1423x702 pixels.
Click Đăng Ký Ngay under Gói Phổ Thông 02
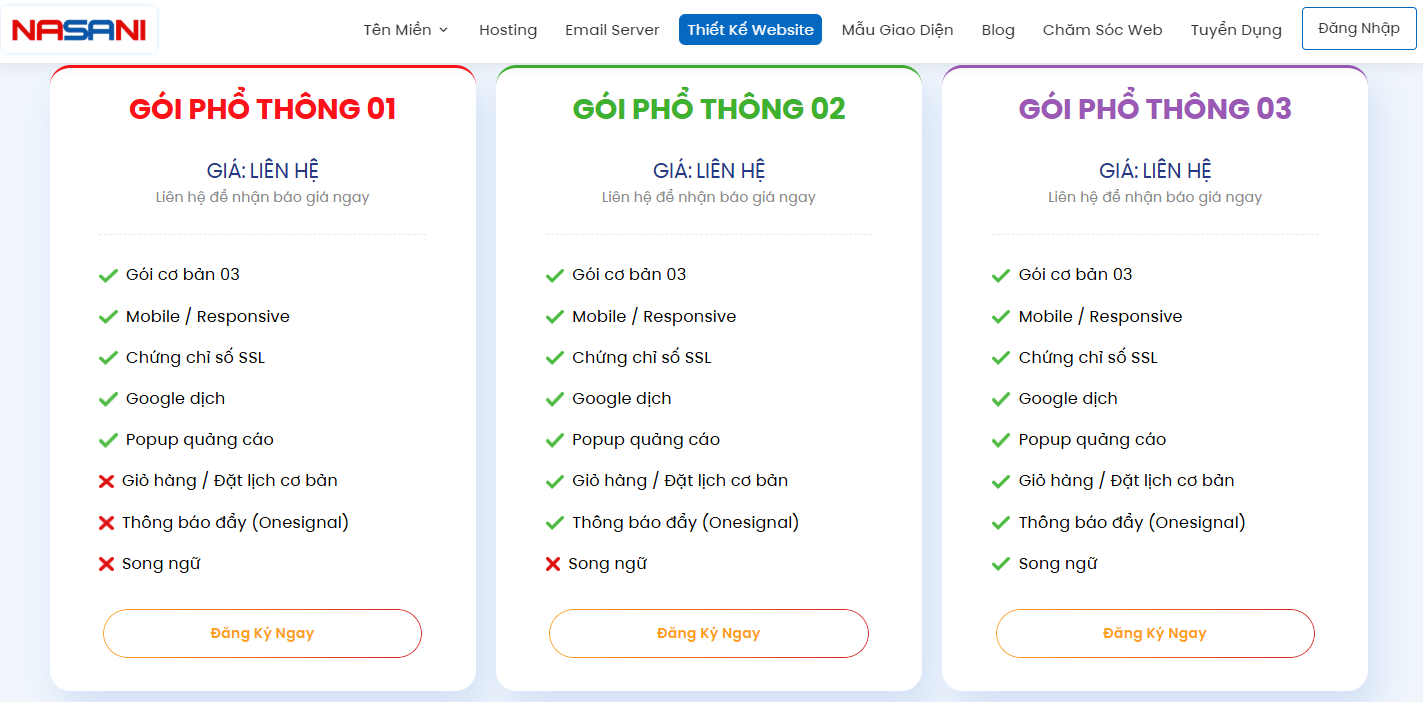(x=708, y=633)
